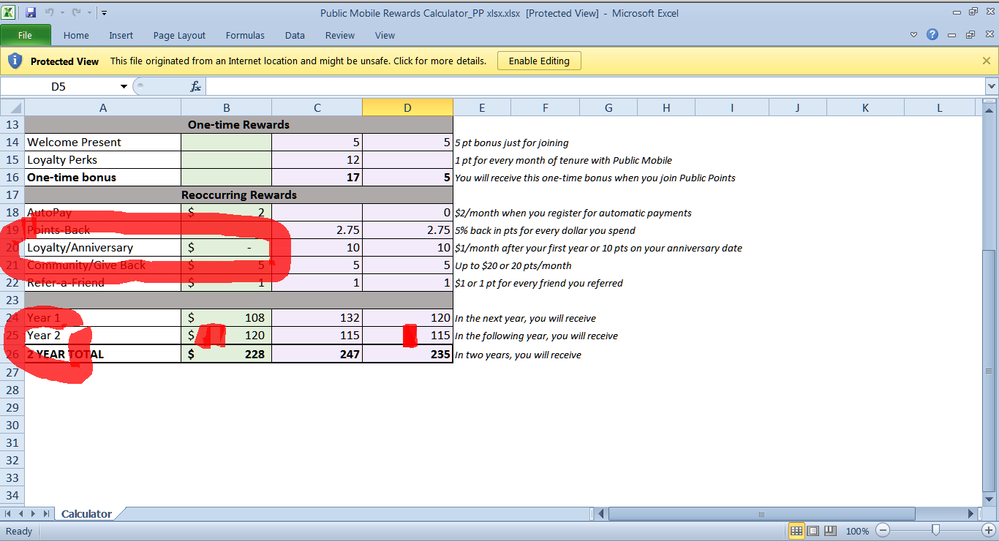Jump to the first sheet using tab navigation arrow
This screenshot has width=999, height=541.
(x=9, y=514)
